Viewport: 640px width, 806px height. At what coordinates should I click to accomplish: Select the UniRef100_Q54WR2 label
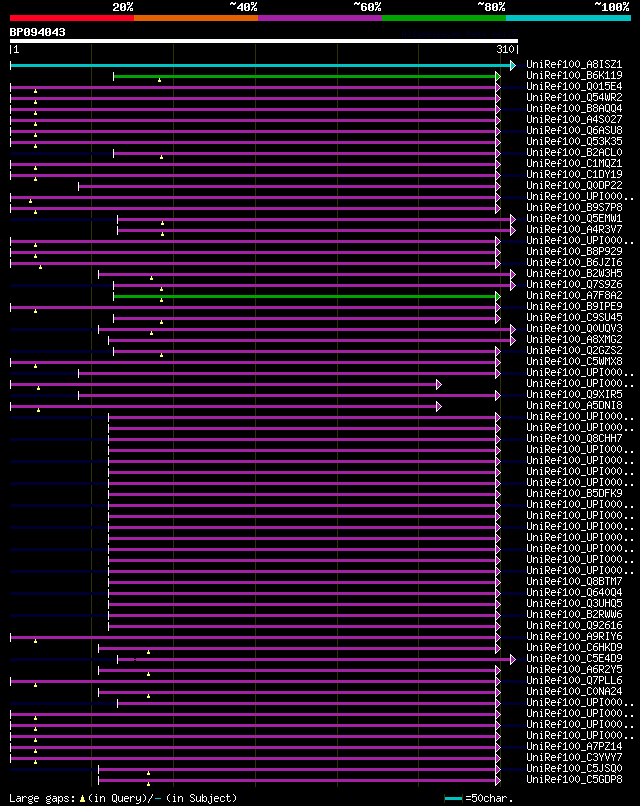(574, 98)
